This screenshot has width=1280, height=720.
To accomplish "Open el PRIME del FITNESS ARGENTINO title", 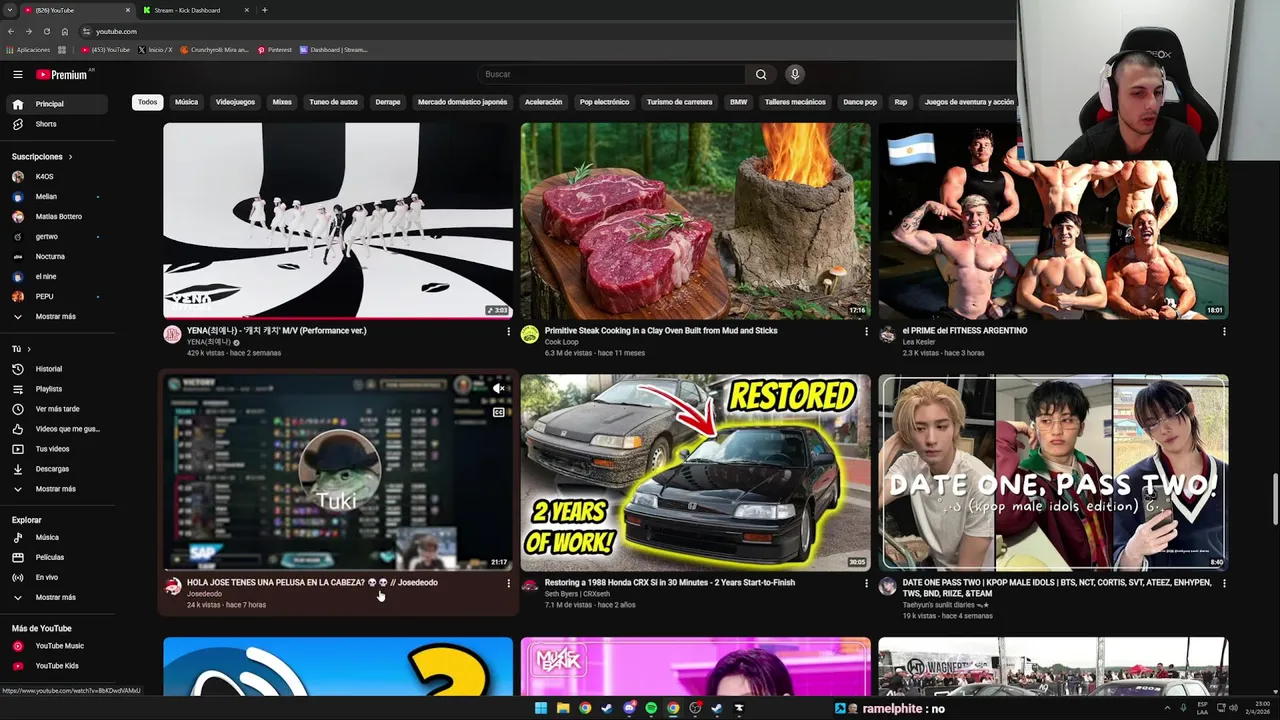I will tap(965, 331).
